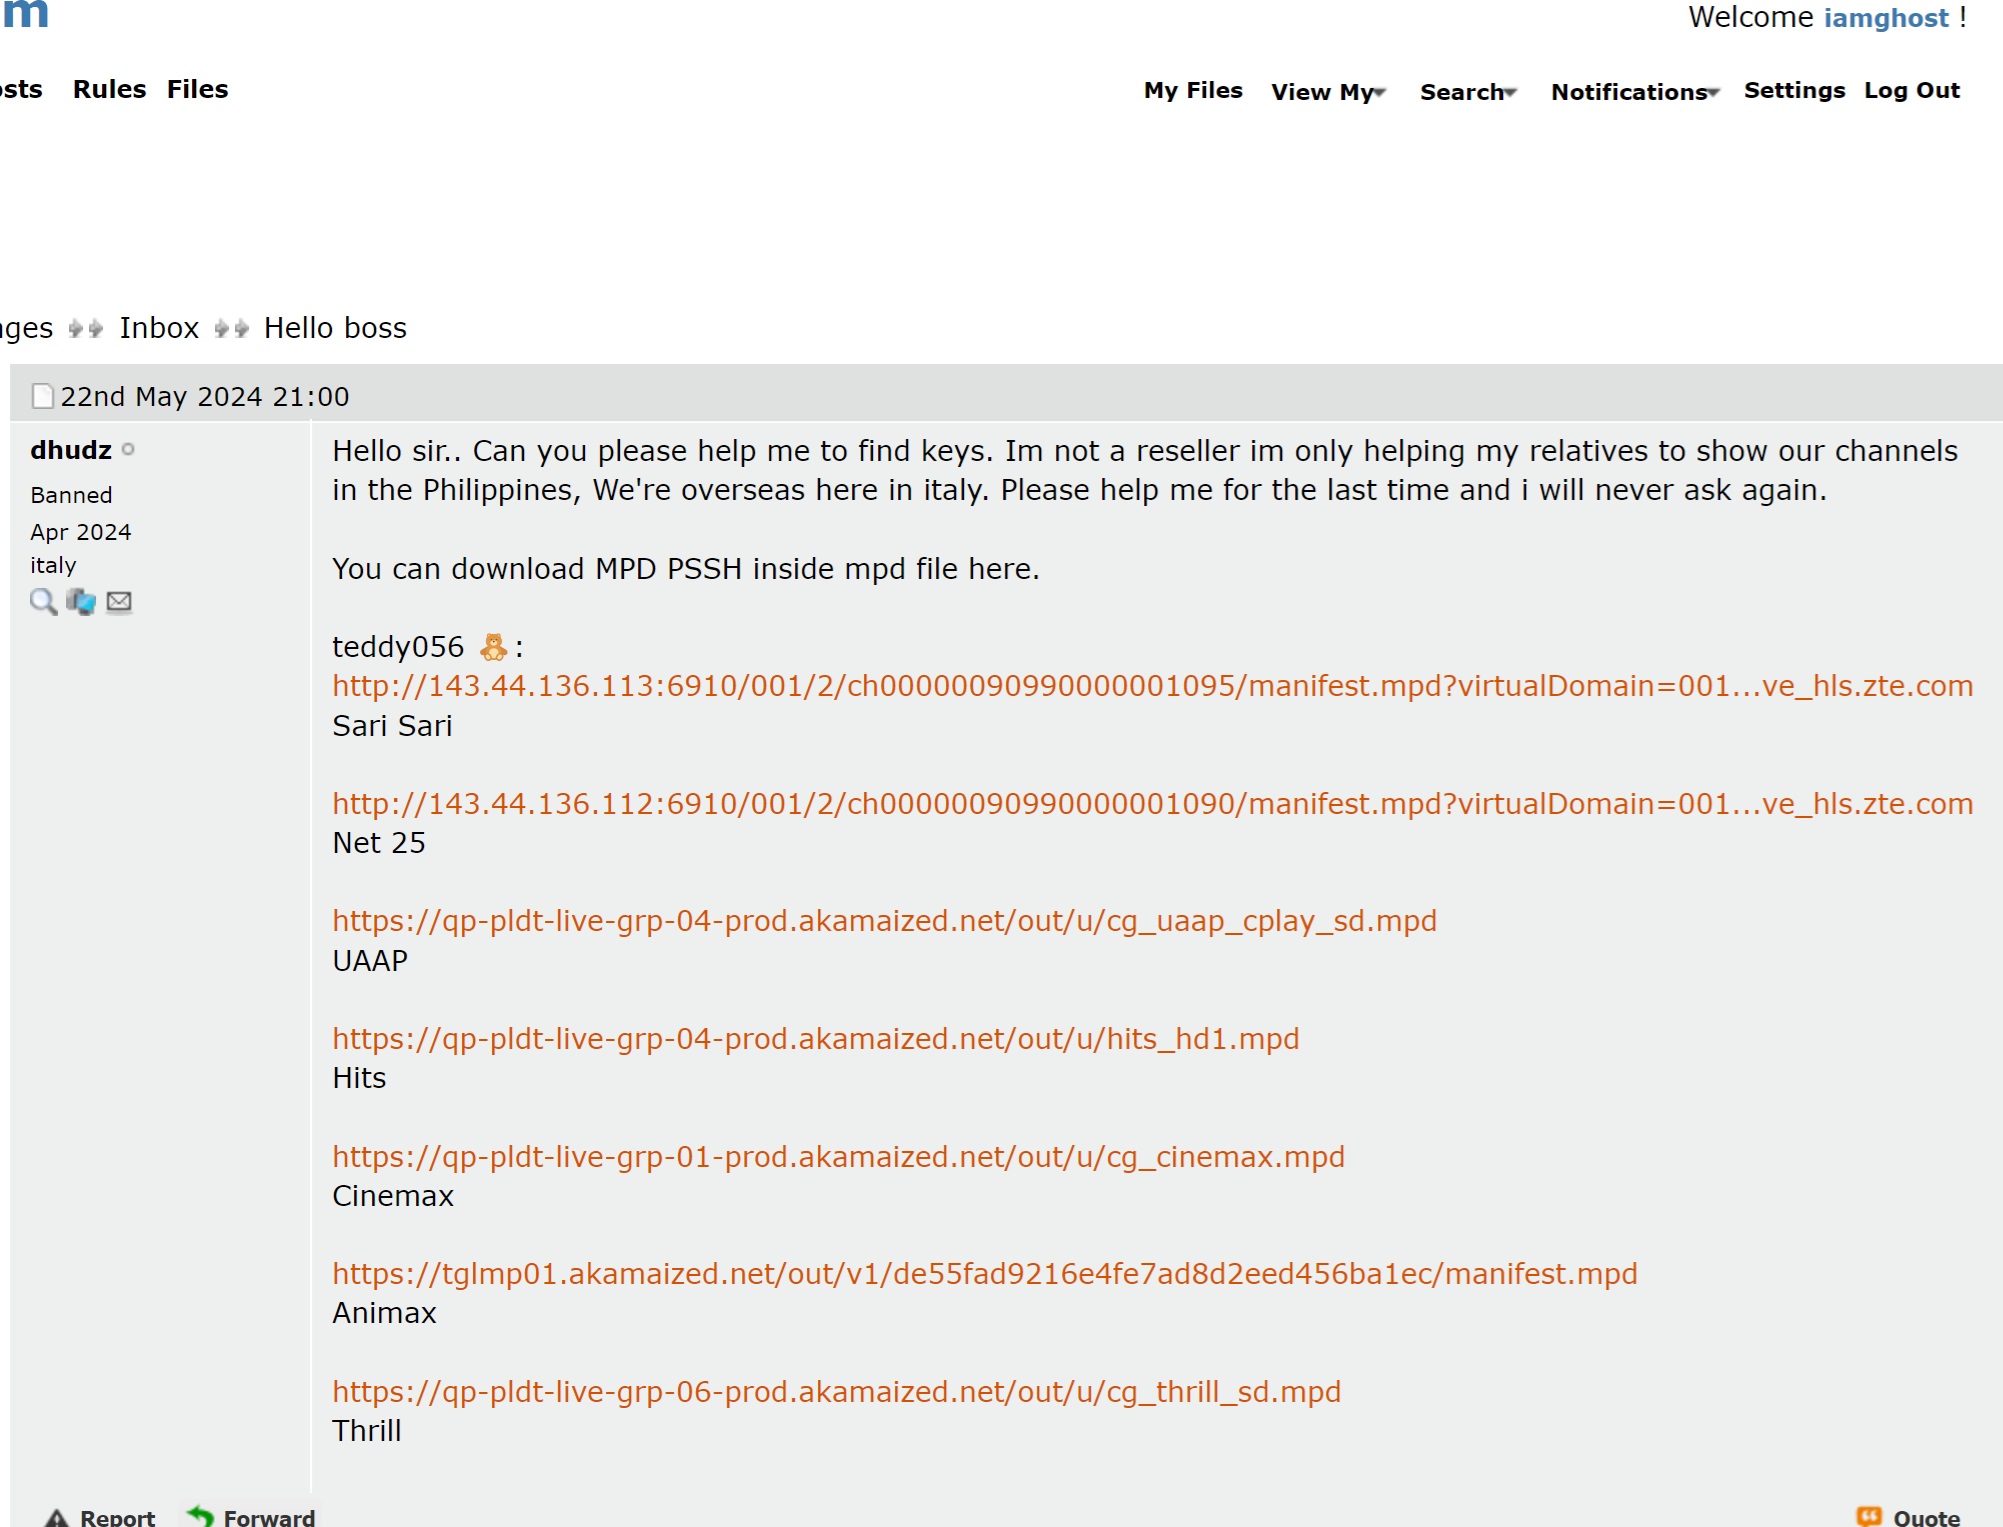
Task: Click the envelope message icon under dhudz
Action: click(119, 601)
